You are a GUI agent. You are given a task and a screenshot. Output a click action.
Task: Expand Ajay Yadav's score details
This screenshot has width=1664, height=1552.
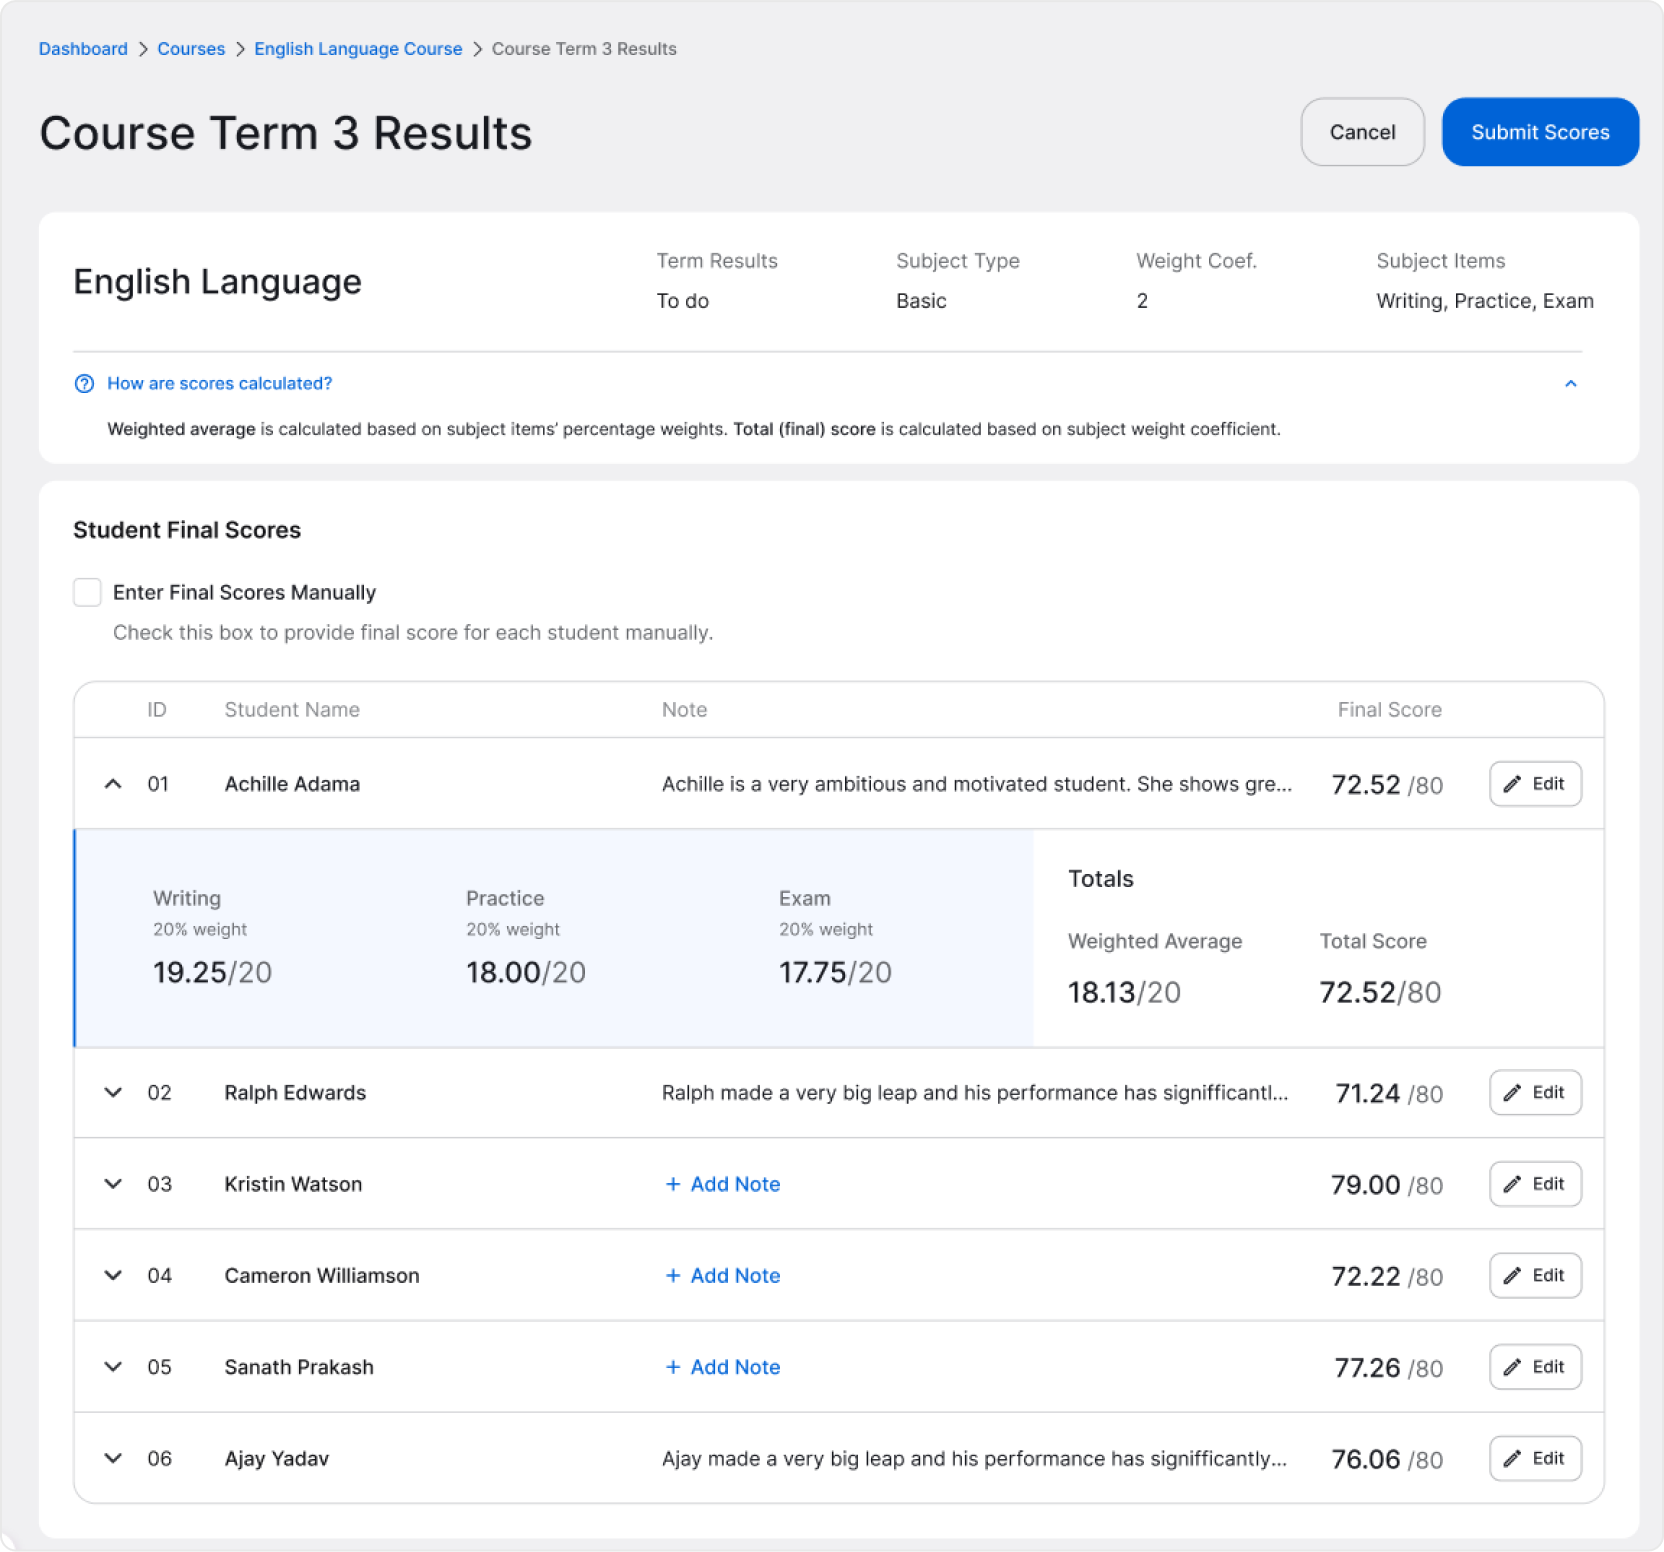tap(112, 1458)
